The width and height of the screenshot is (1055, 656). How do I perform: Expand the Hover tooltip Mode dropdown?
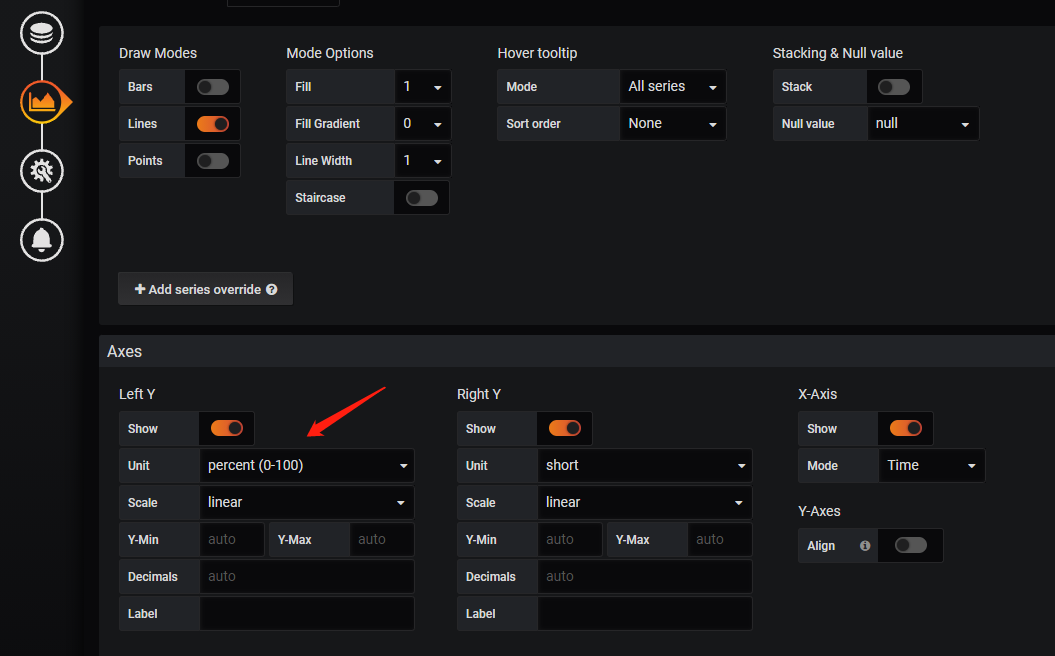672,87
